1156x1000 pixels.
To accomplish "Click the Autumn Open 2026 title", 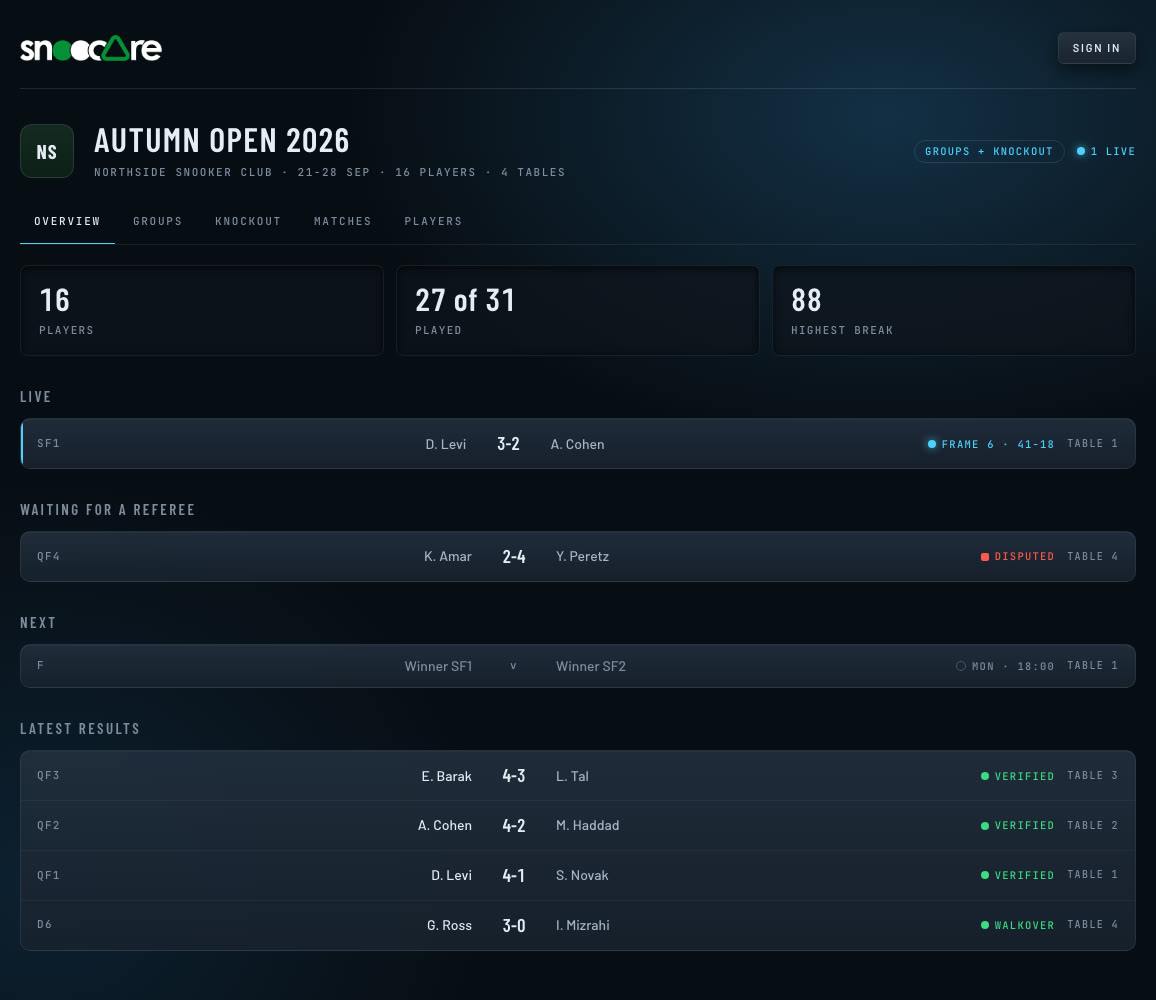I will [222, 141].
